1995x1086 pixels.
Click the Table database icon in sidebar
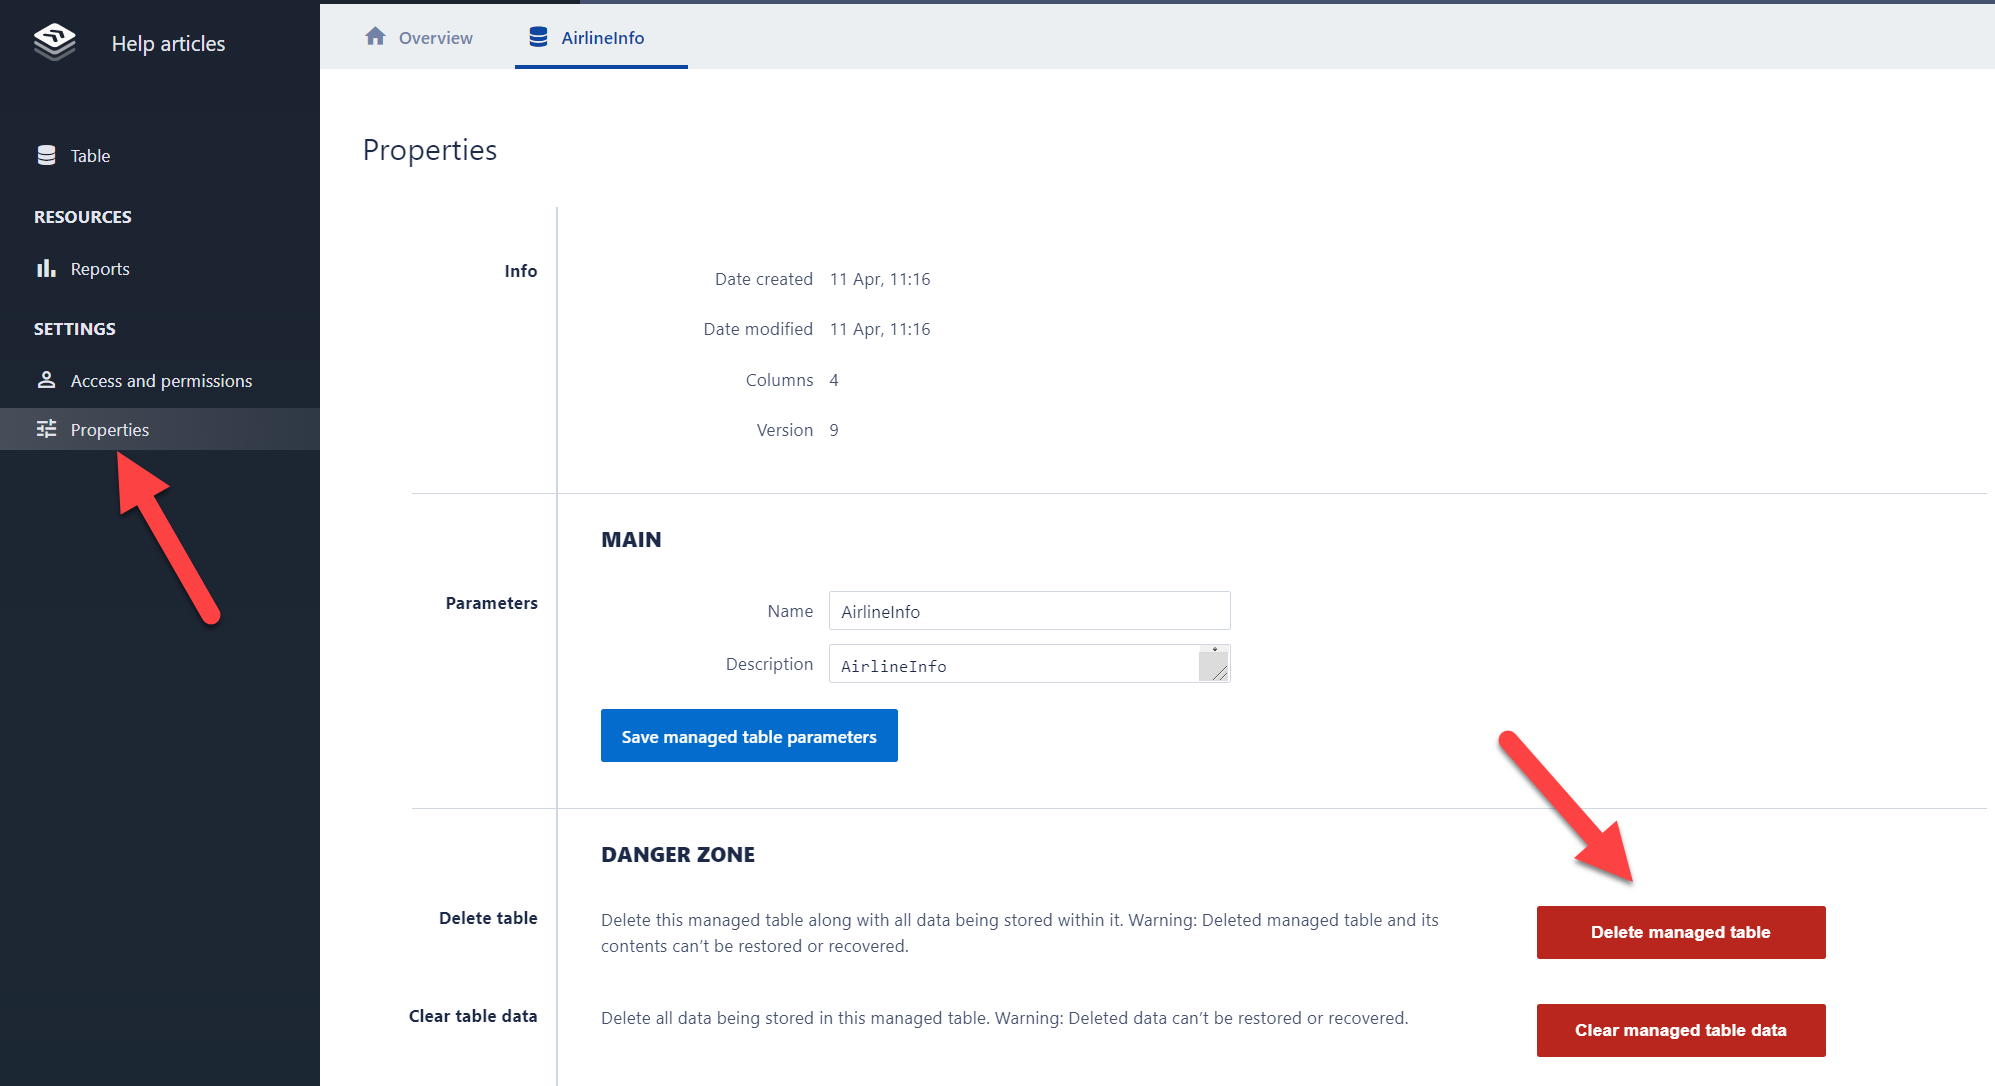pyautogui.click(x=46, y=155)
